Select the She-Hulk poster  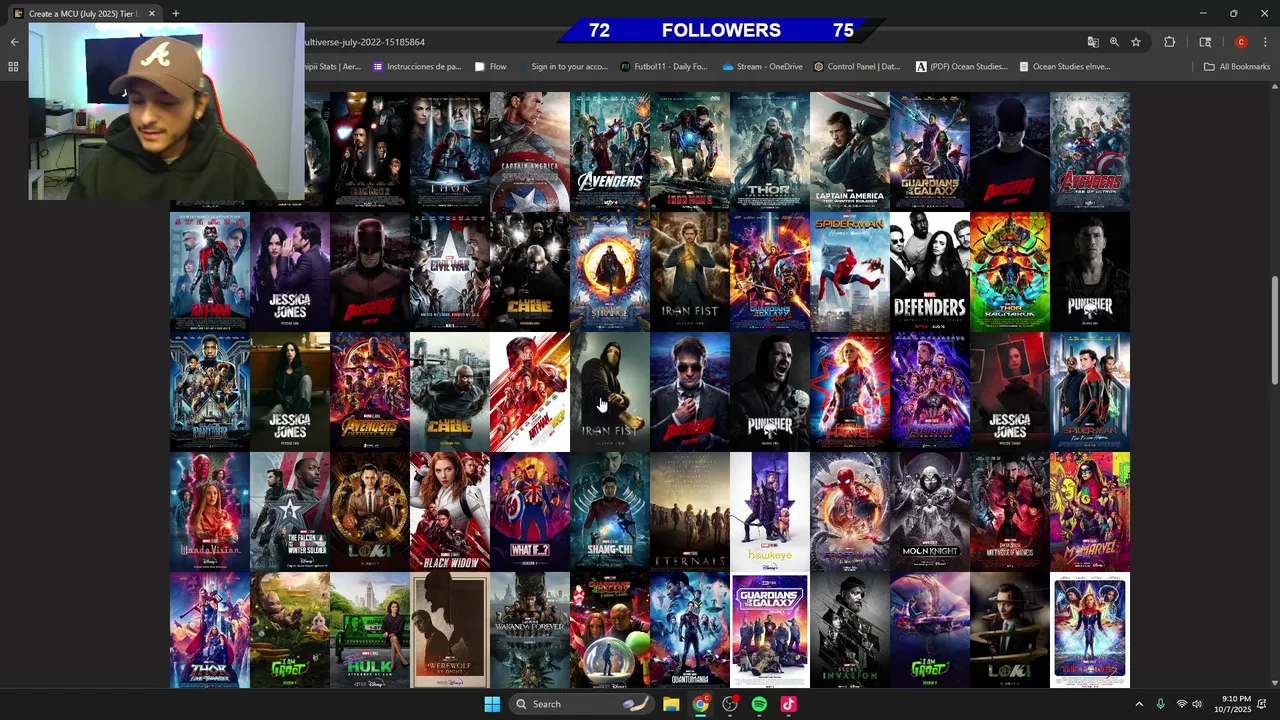tap(370, 630)
